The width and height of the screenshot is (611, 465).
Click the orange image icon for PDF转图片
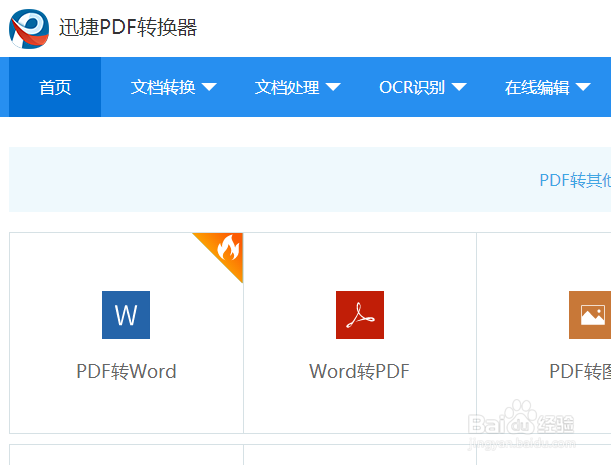(590, 315)
